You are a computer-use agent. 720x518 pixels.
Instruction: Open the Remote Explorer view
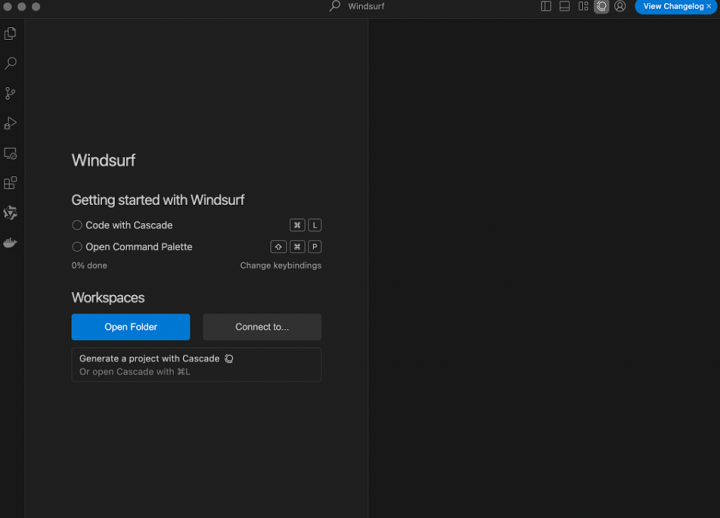pos(10,154)
